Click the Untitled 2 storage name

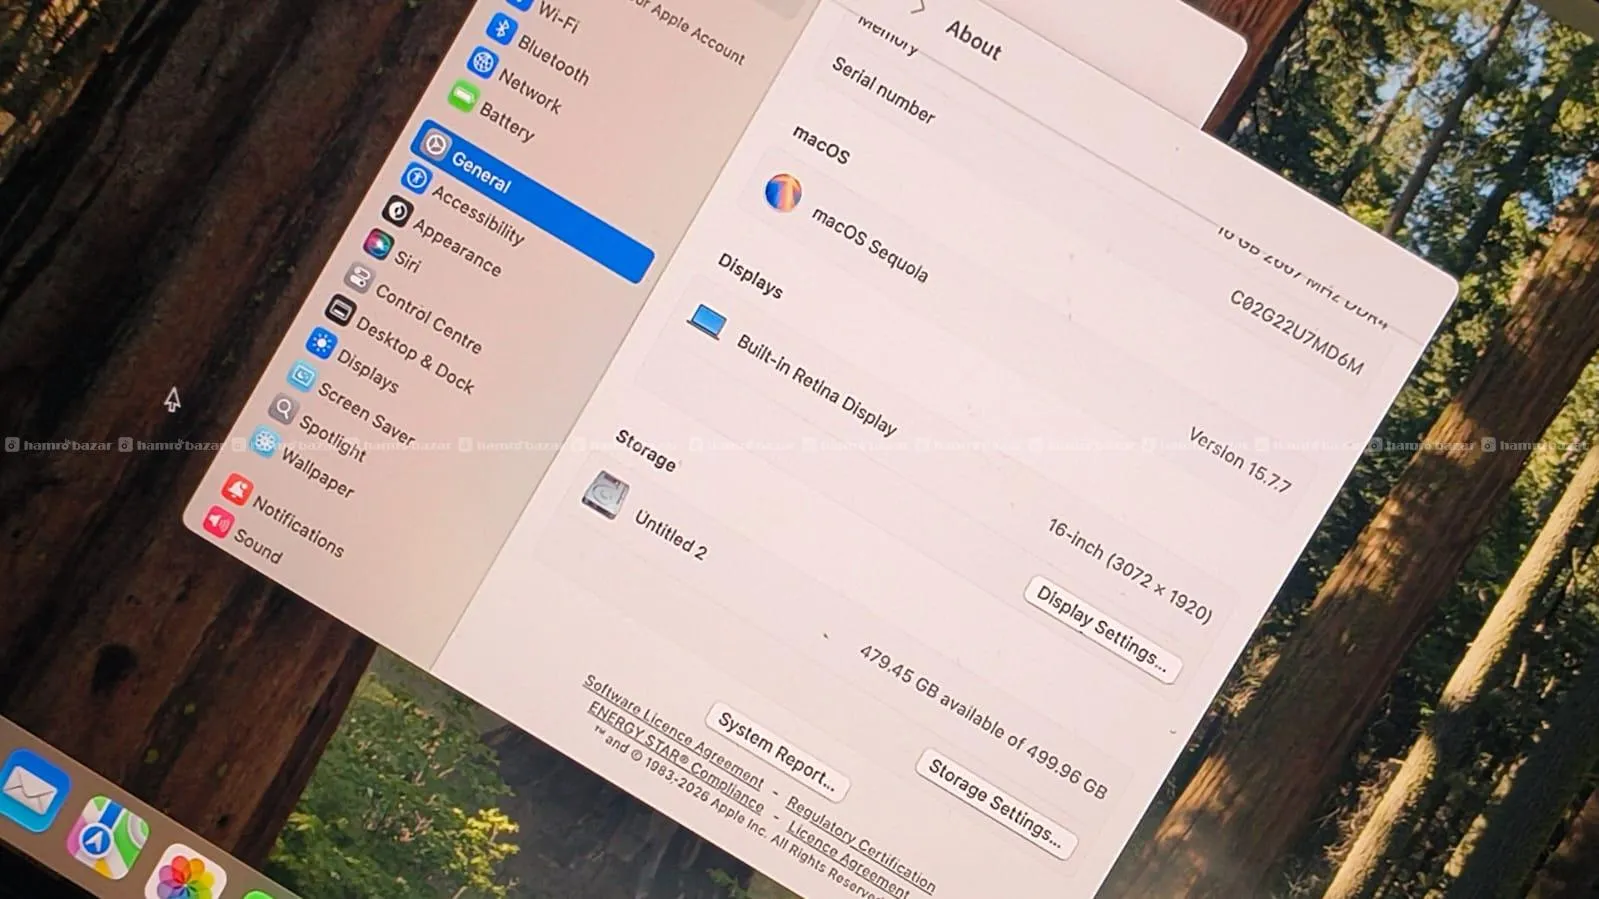tap(671, 534)
